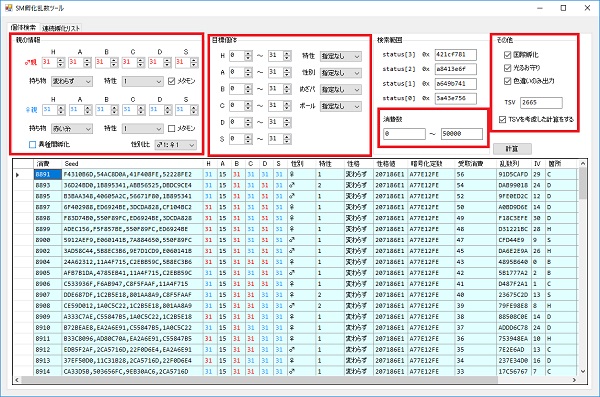Click the 消費数 maximum field showing 50000
The image size is (600, 397).
pos(462,134)
